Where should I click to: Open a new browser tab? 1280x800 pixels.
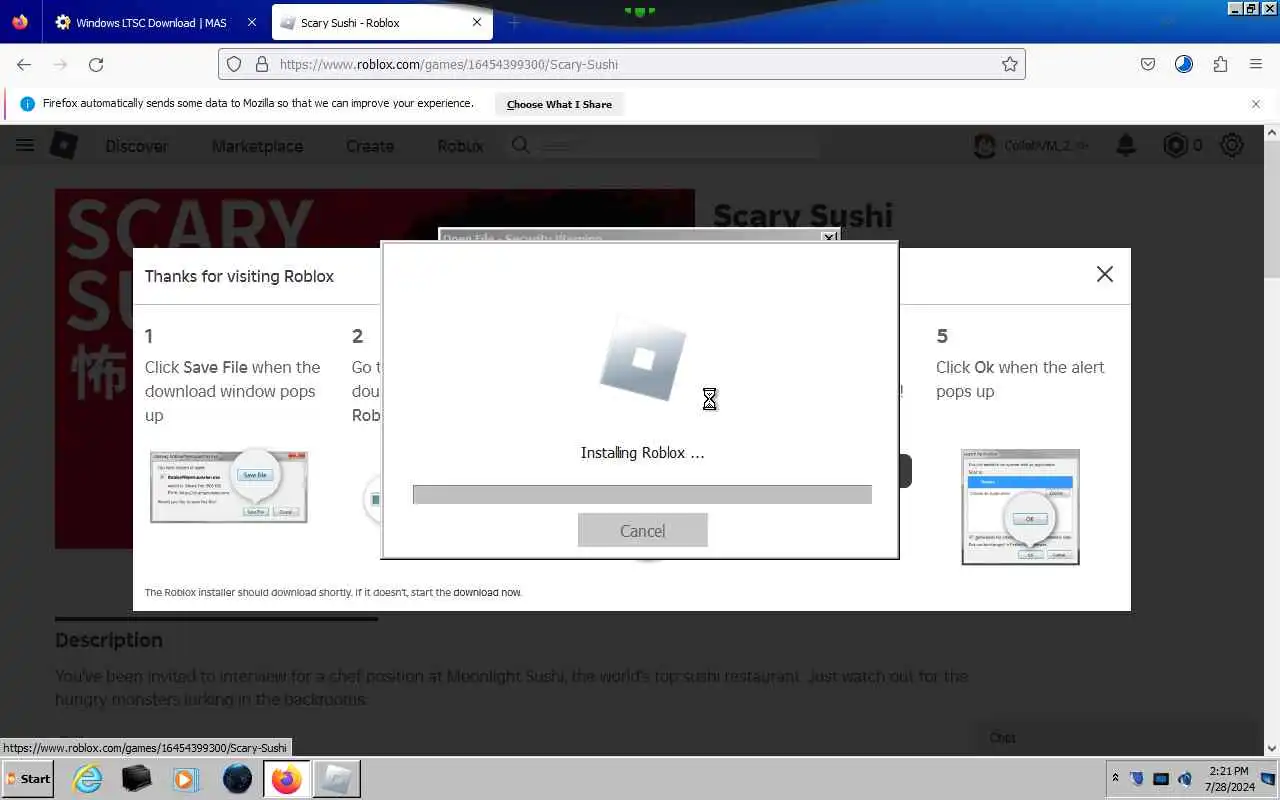(x=514, y=23)
